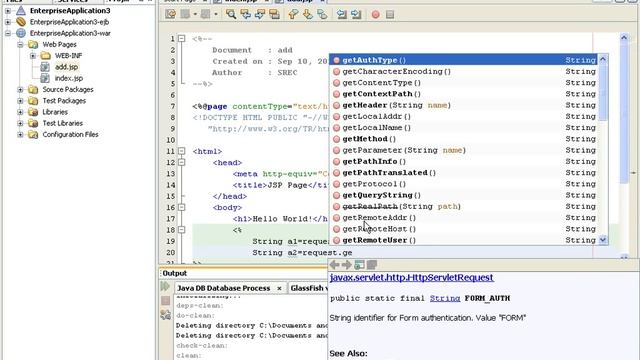Collapse scriptlet fold at line 18
The width and height of the screenshot is (640, 360).
click(182, 230)
